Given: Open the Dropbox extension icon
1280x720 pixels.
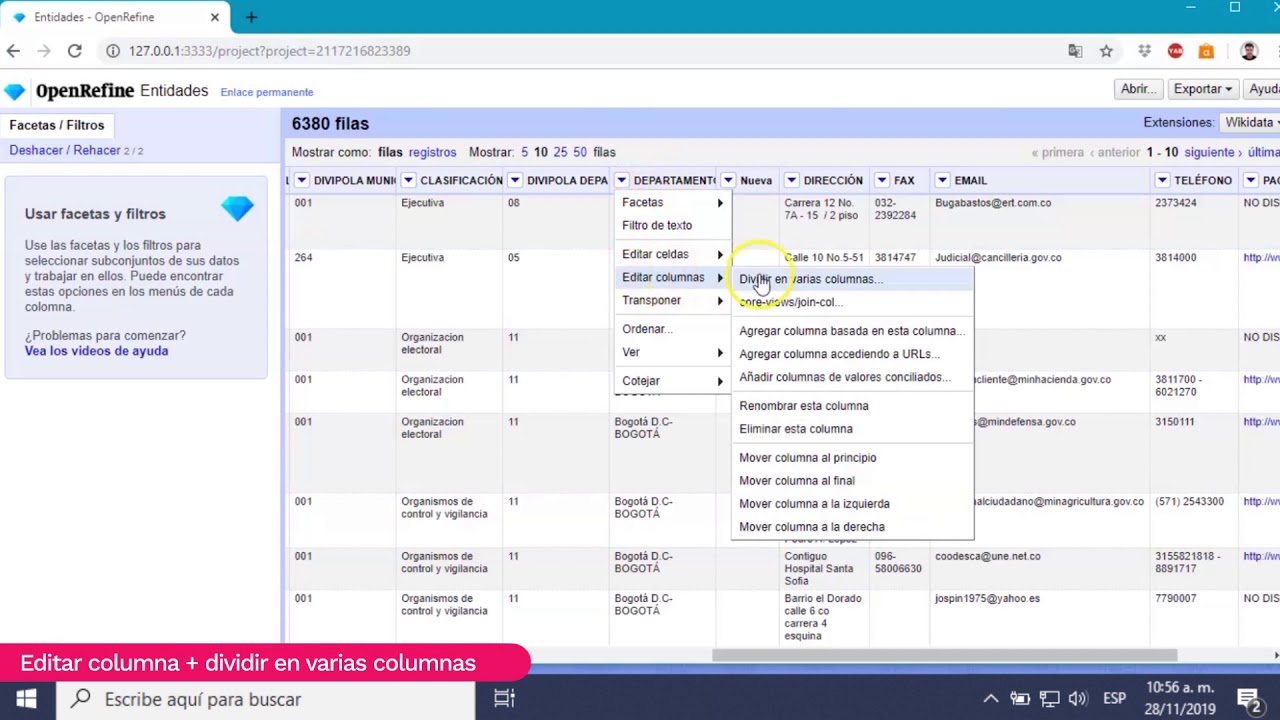Looking at the screenshot, I should coord(1145,51).
